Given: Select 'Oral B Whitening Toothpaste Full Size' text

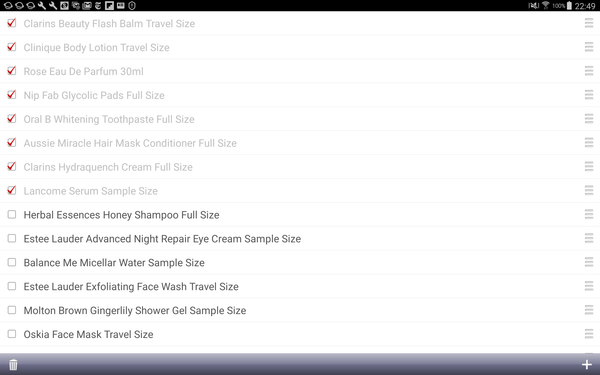Looking at the screenshot, I should pyautogui.click(x=109, y=119).
